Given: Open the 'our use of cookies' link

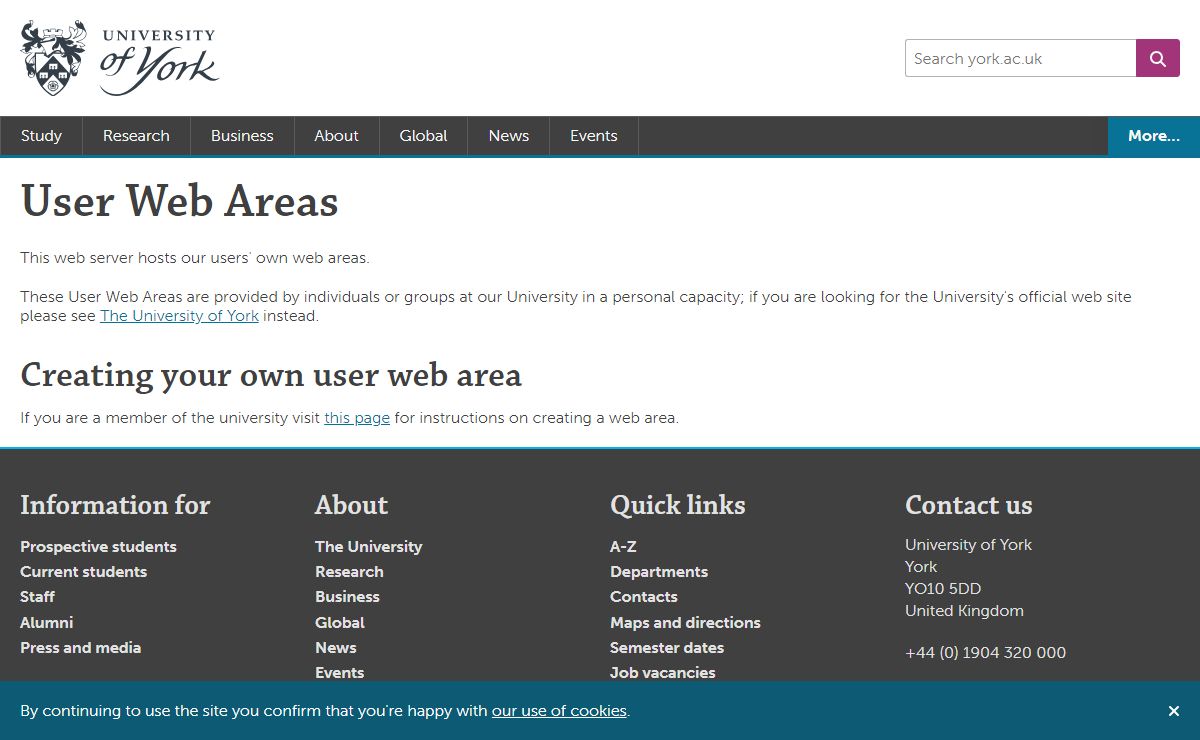Looking at the screenshot, I should tap(559, 711).
